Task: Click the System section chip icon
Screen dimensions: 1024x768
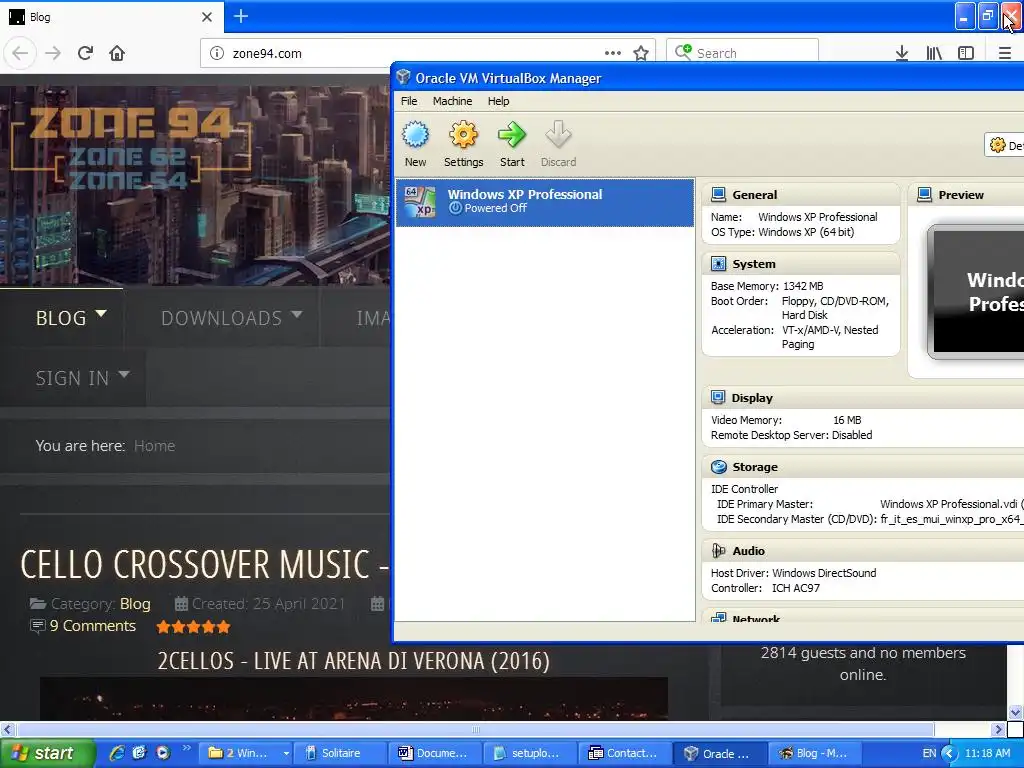Action: tap(718, 264)
